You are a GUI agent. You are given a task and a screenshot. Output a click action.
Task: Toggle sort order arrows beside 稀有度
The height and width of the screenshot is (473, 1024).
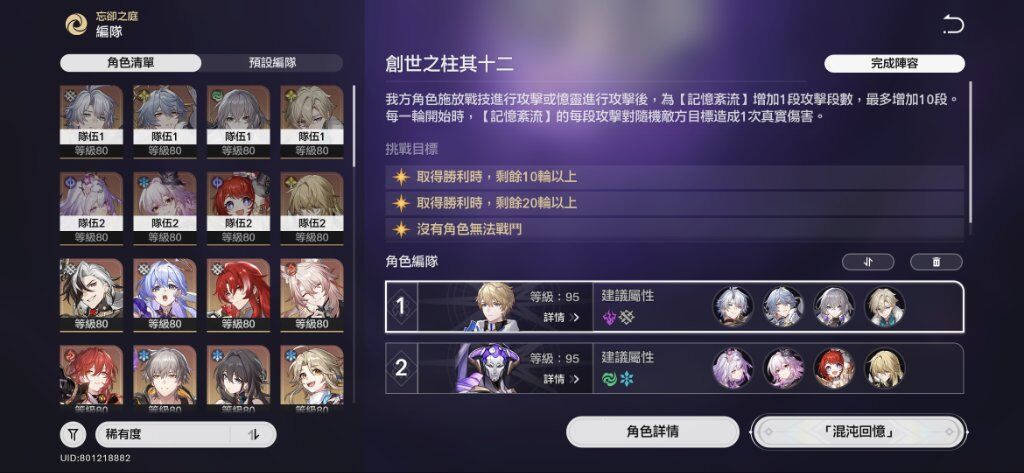[x=254, y=434]
